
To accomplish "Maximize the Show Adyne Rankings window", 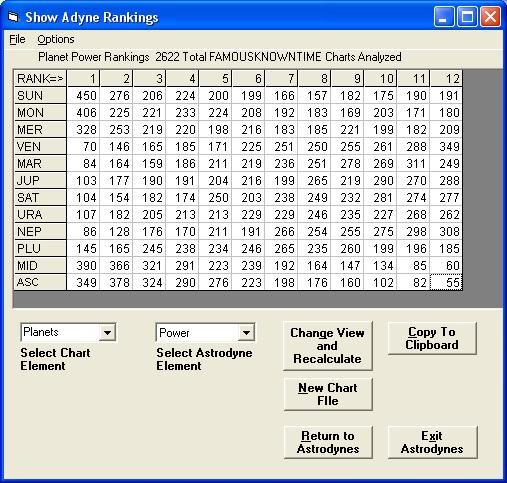I will (x=467, y=17).
